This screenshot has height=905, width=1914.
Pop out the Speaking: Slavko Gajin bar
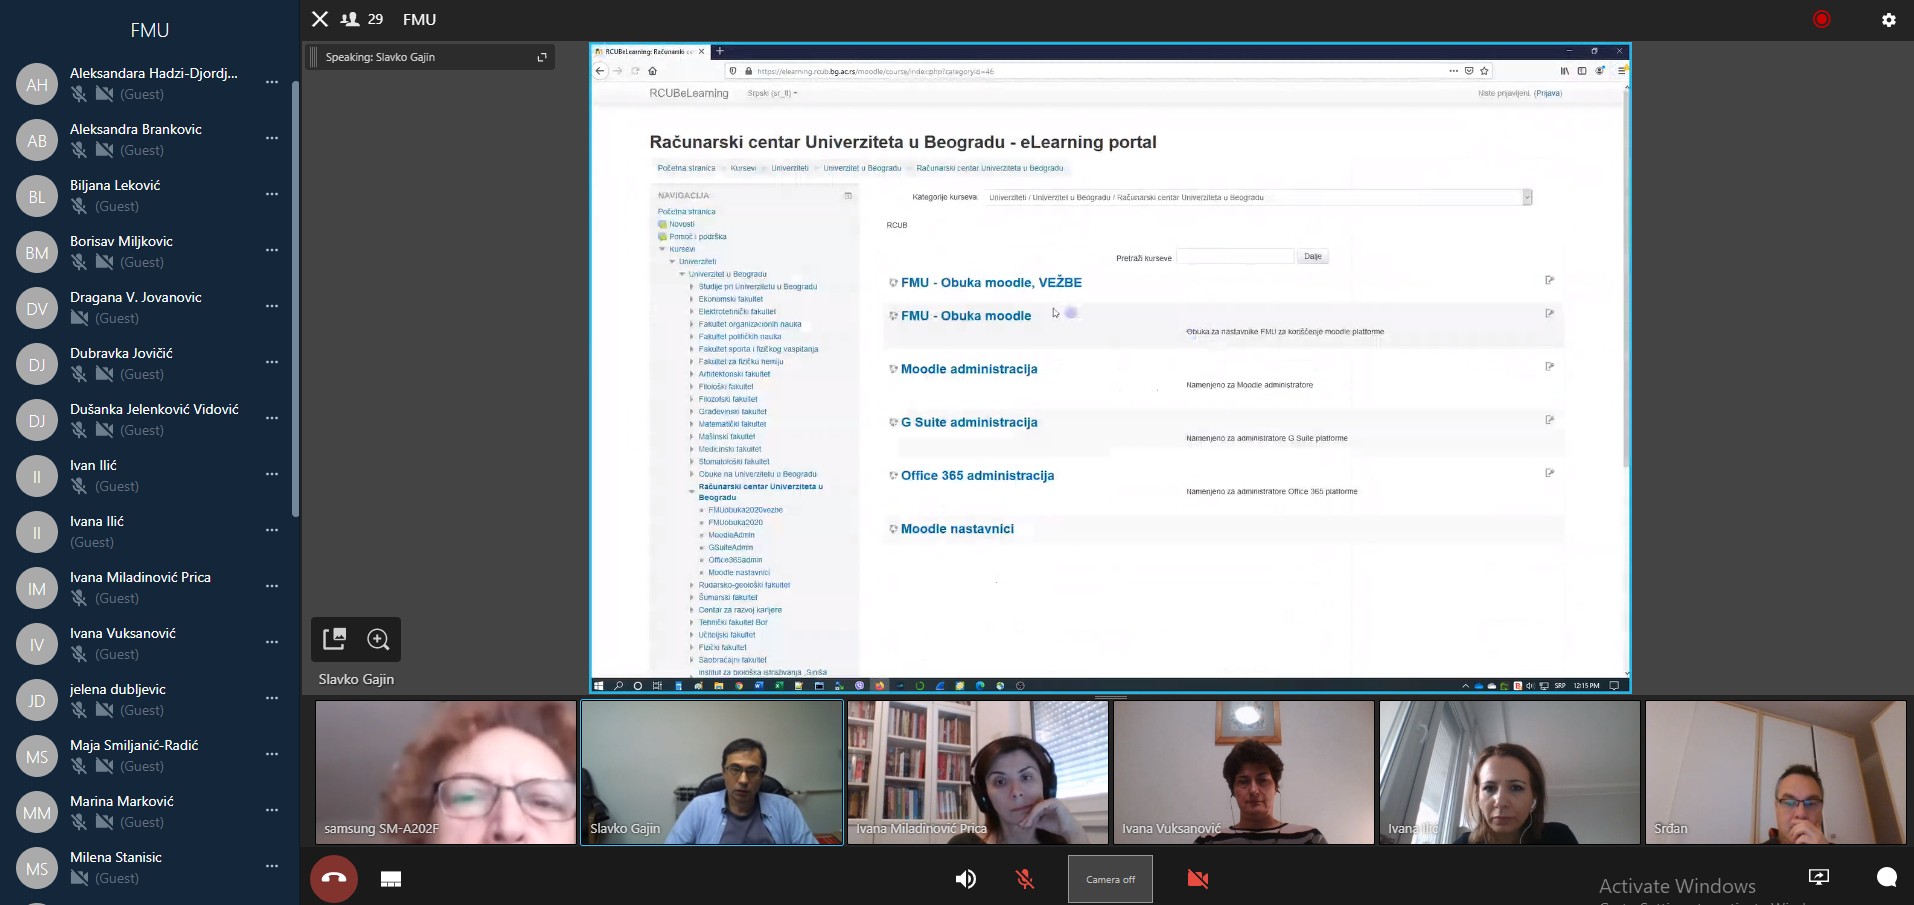tap(542, 57)
